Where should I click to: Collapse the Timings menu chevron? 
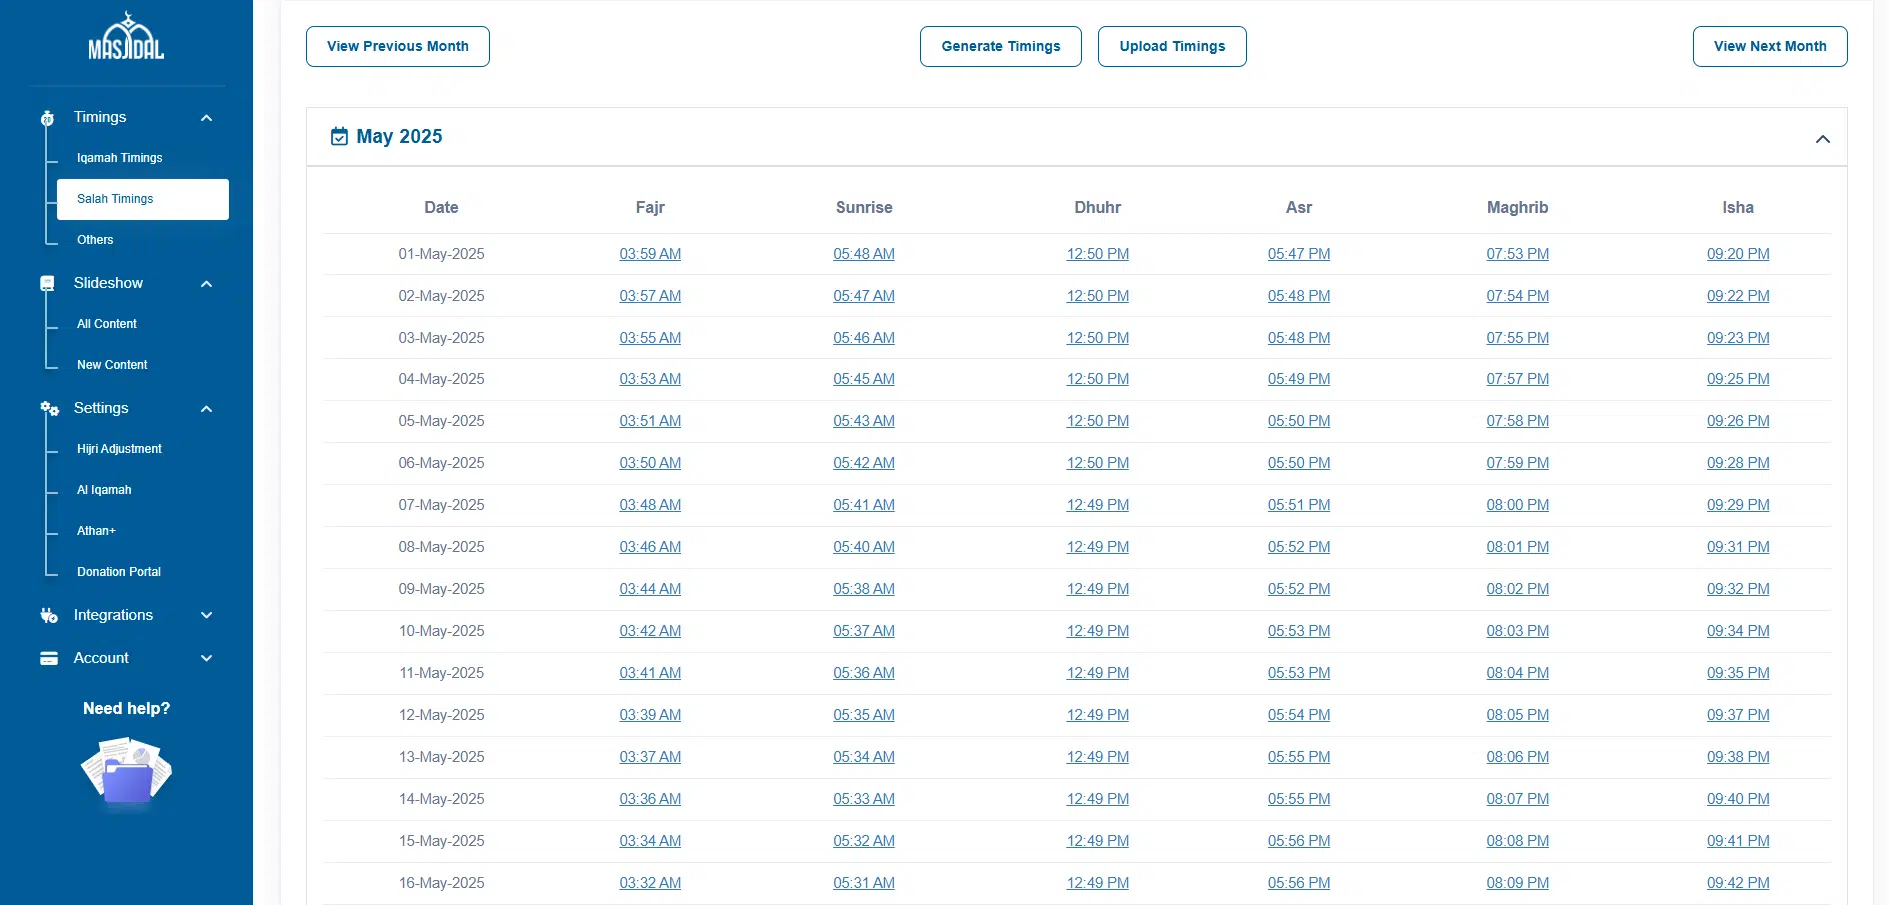[206, 118]
